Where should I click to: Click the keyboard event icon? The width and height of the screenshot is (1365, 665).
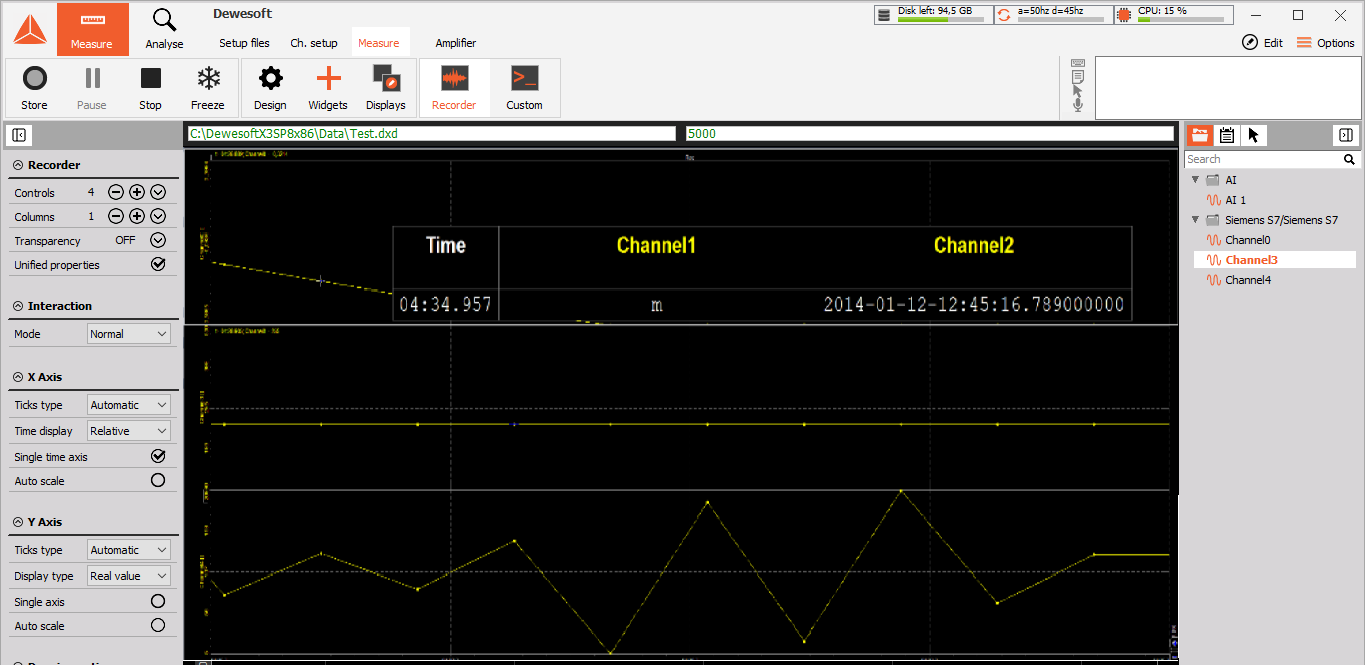pos(1078,62)
